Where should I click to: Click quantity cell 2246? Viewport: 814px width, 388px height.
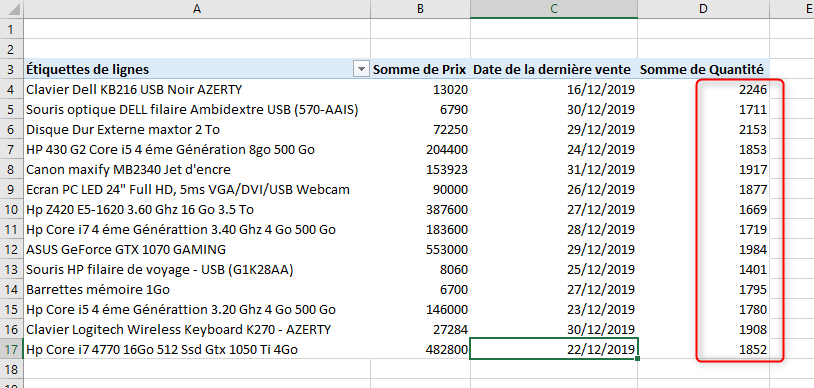click(703, 89)
